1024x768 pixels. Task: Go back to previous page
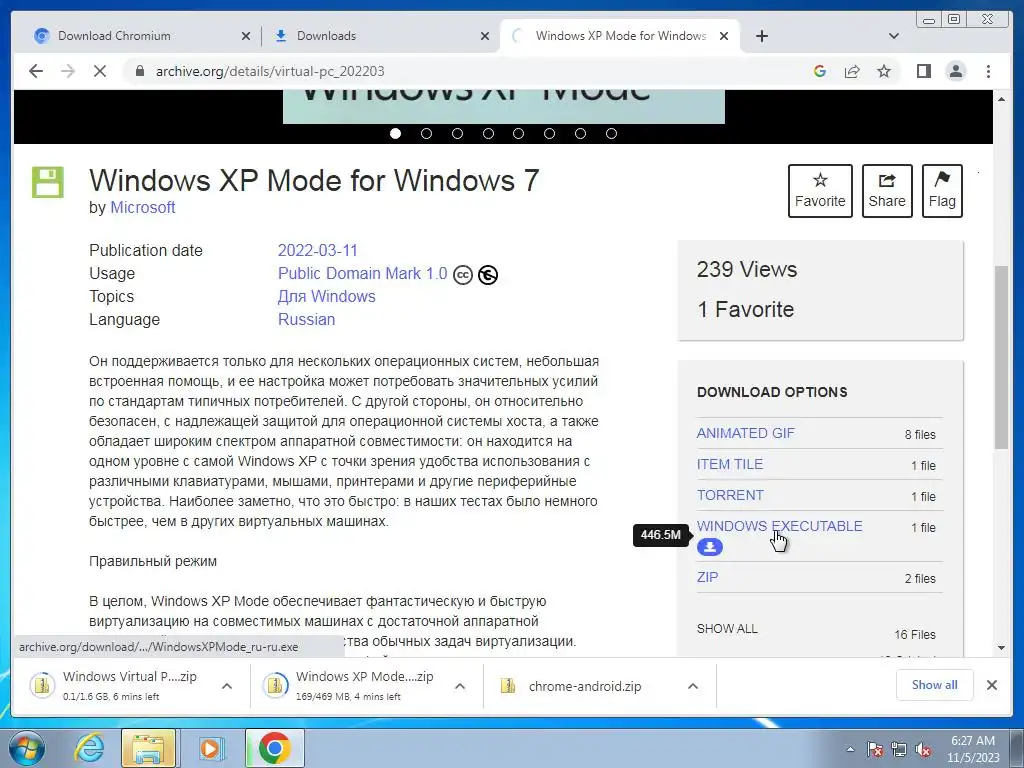(x=36, y=71)
